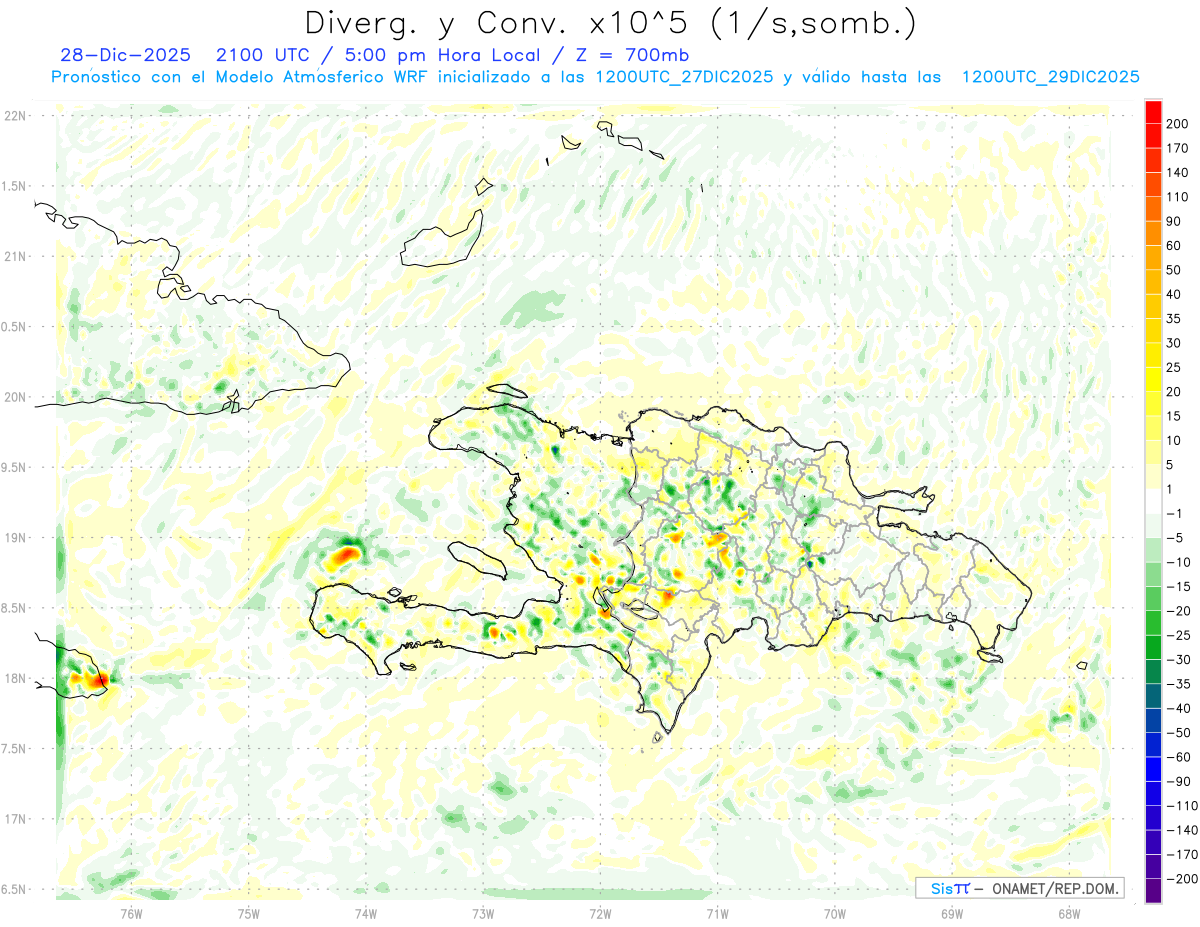Click the "9.5N" latitude label
The width and height of the screenshot is (1200, 927).
pyautogui.click(x=15, y=467)
